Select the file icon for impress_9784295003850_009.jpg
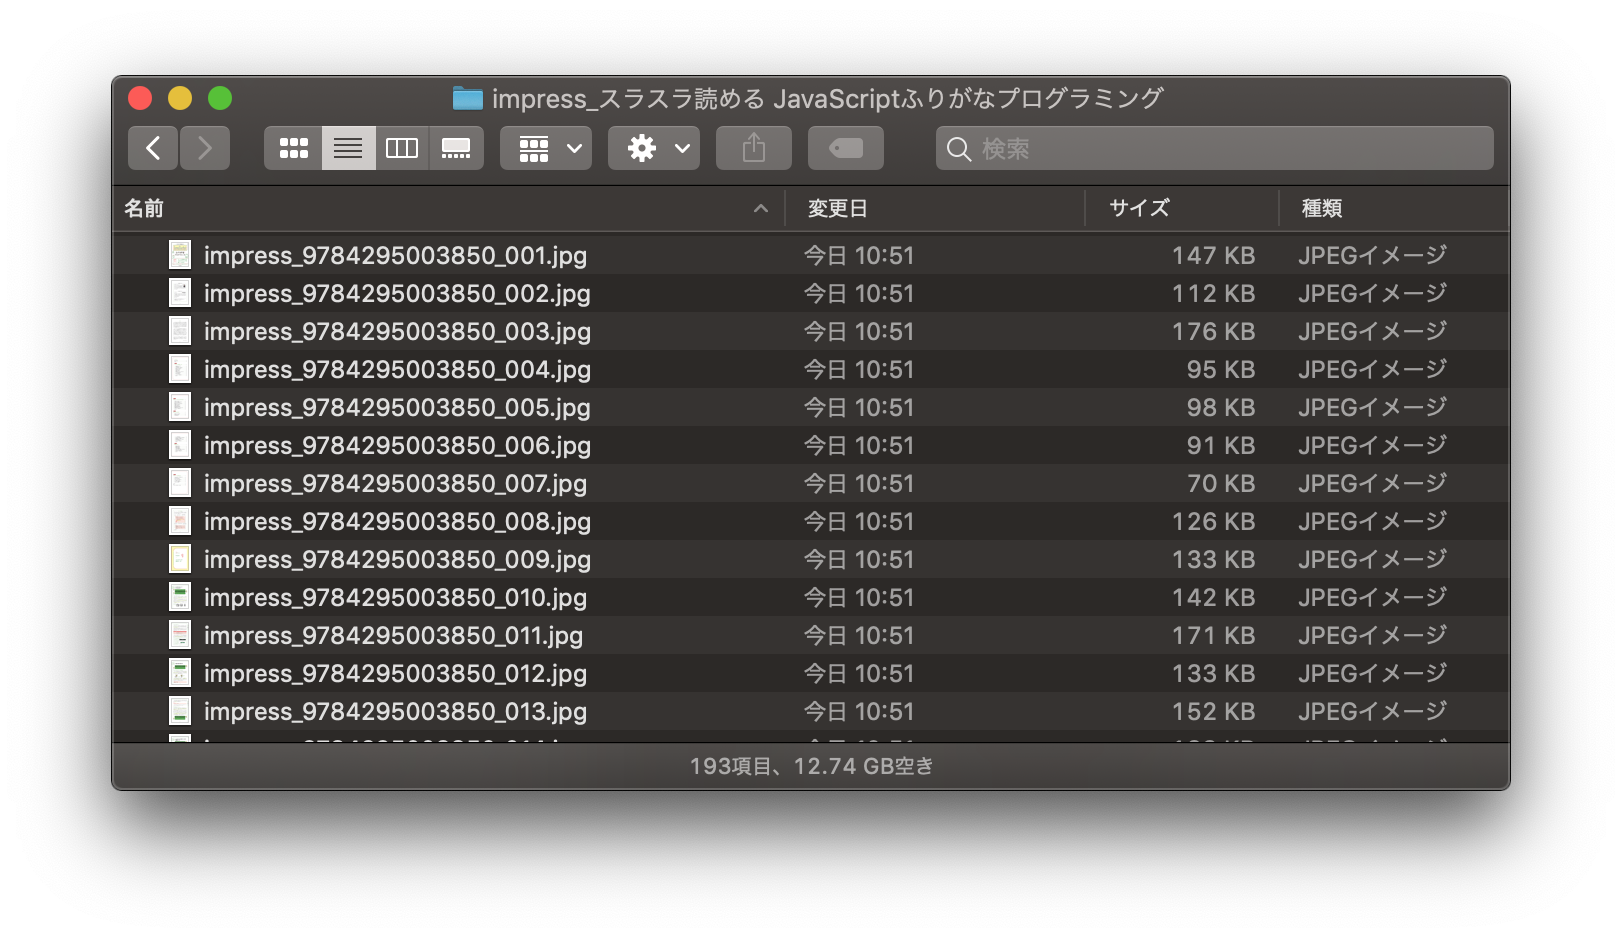This screenshot has width=1622, height=938. (x=180, y=559)
